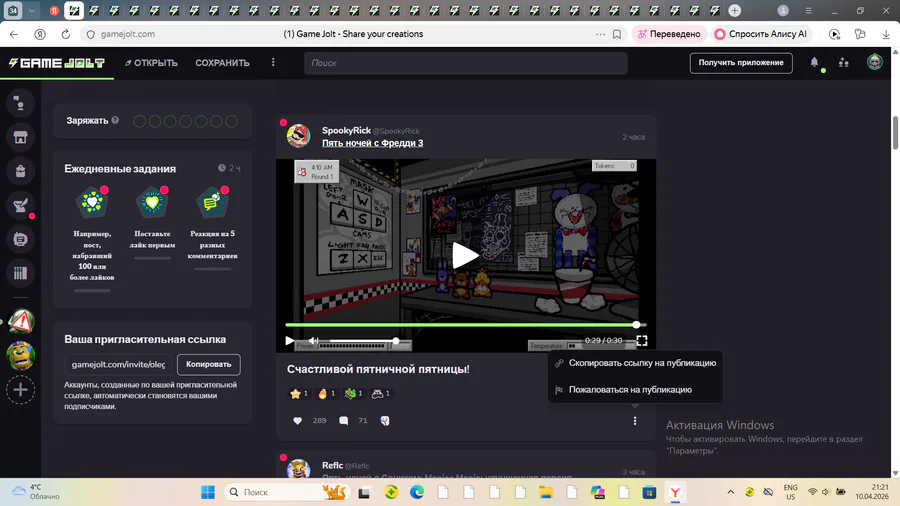Image resolution: width=900 pixels, height=506 pixels.
Task: Open the chat icon in left sidebar
Action: coord(20,103)
